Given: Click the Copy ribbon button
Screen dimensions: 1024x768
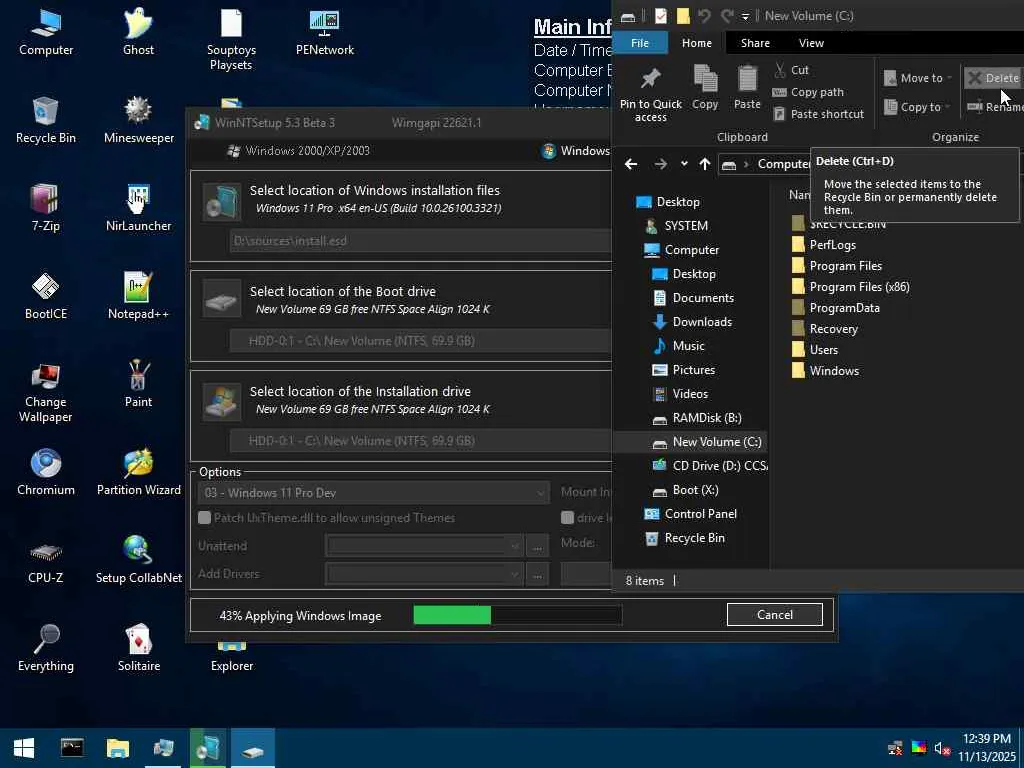Looking at the screenshot, I should click(705, 88).
